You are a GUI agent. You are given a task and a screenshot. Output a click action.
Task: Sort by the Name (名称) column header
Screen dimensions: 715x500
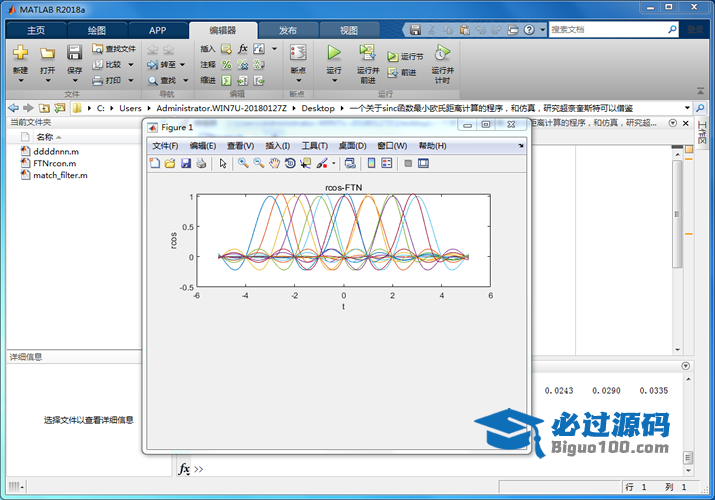click(45, 137)
